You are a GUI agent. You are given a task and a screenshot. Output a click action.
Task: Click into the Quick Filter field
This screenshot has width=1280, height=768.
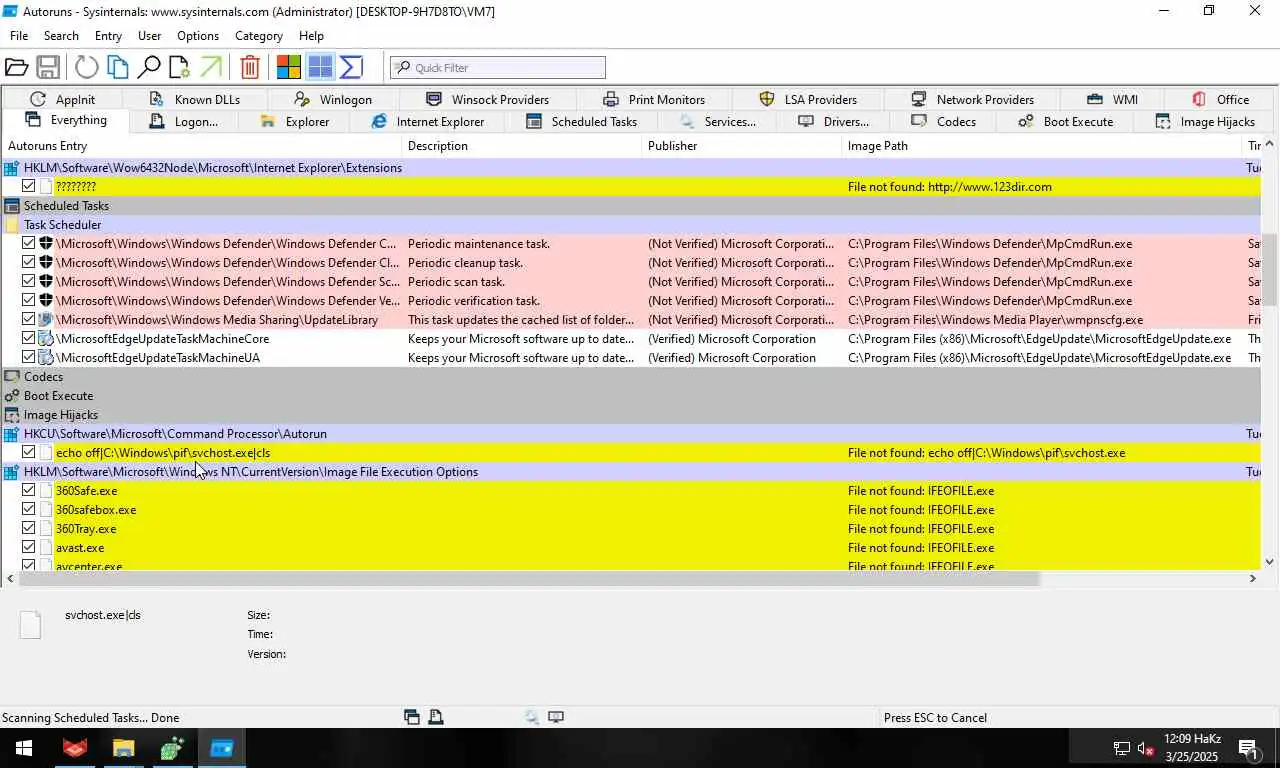click(498, 67)
